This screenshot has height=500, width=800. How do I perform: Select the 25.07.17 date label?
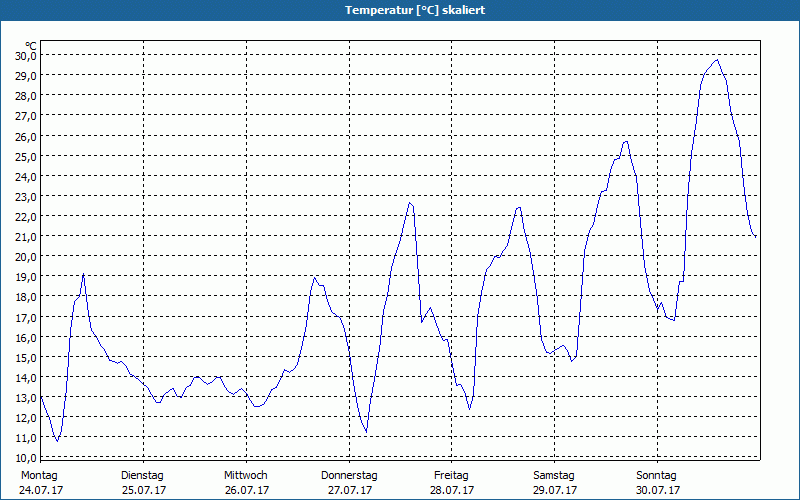[144, 490]
